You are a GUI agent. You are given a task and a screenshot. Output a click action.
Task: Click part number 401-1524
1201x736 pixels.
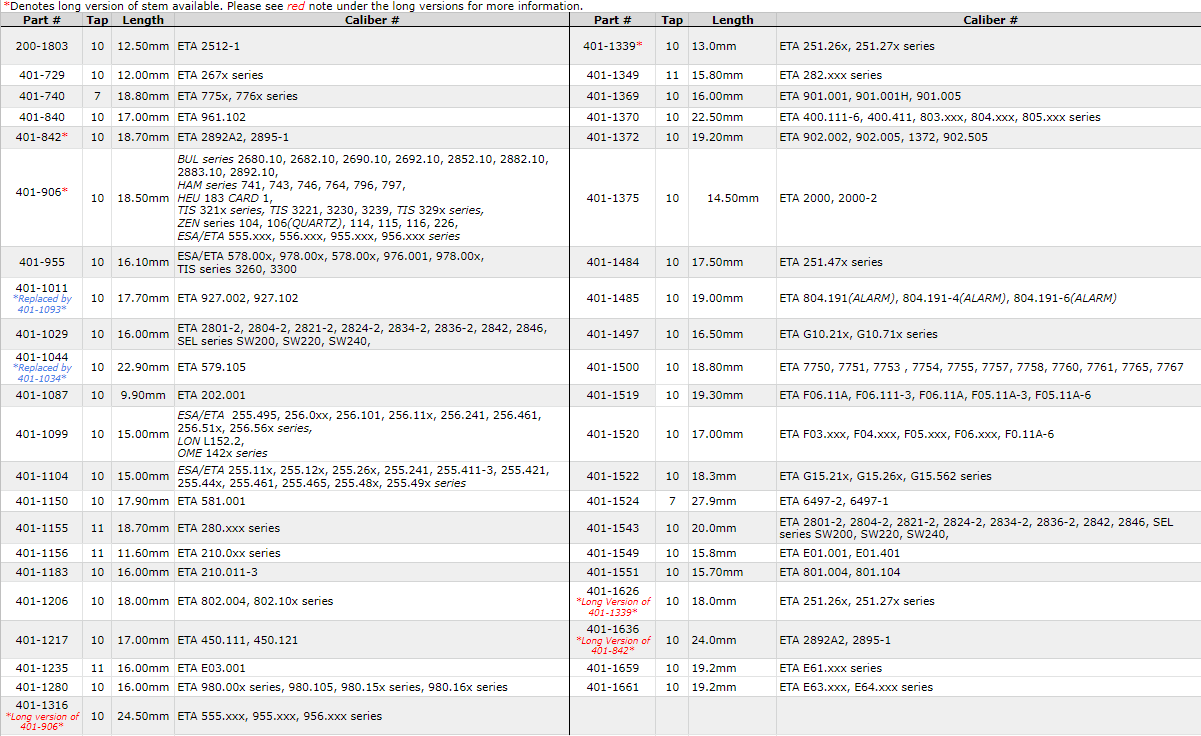pyautogui.click(x=613, y=501)
